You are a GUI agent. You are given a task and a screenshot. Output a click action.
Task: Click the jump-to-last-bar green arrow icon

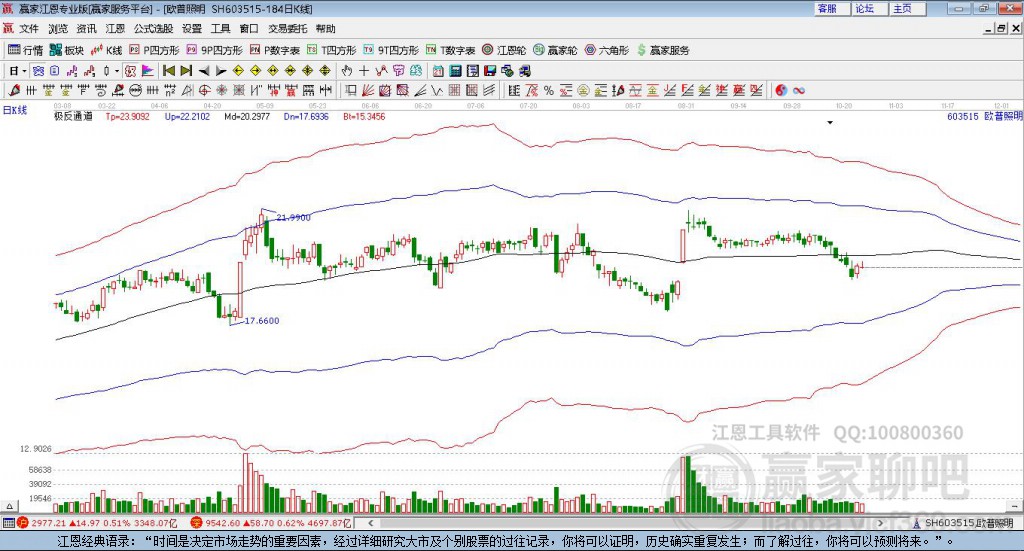[x=186, y=71]
